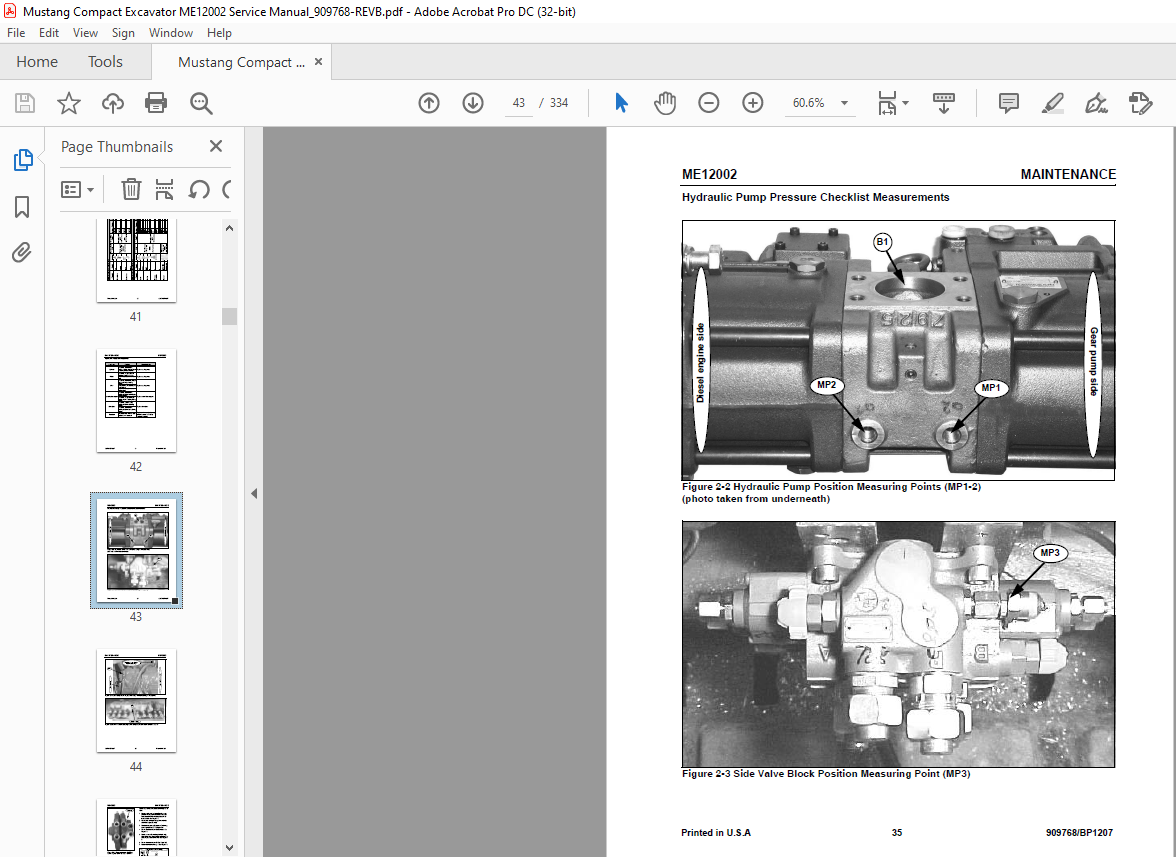Print the document with printer icon
1176x857 pixels.
[156, 103]
